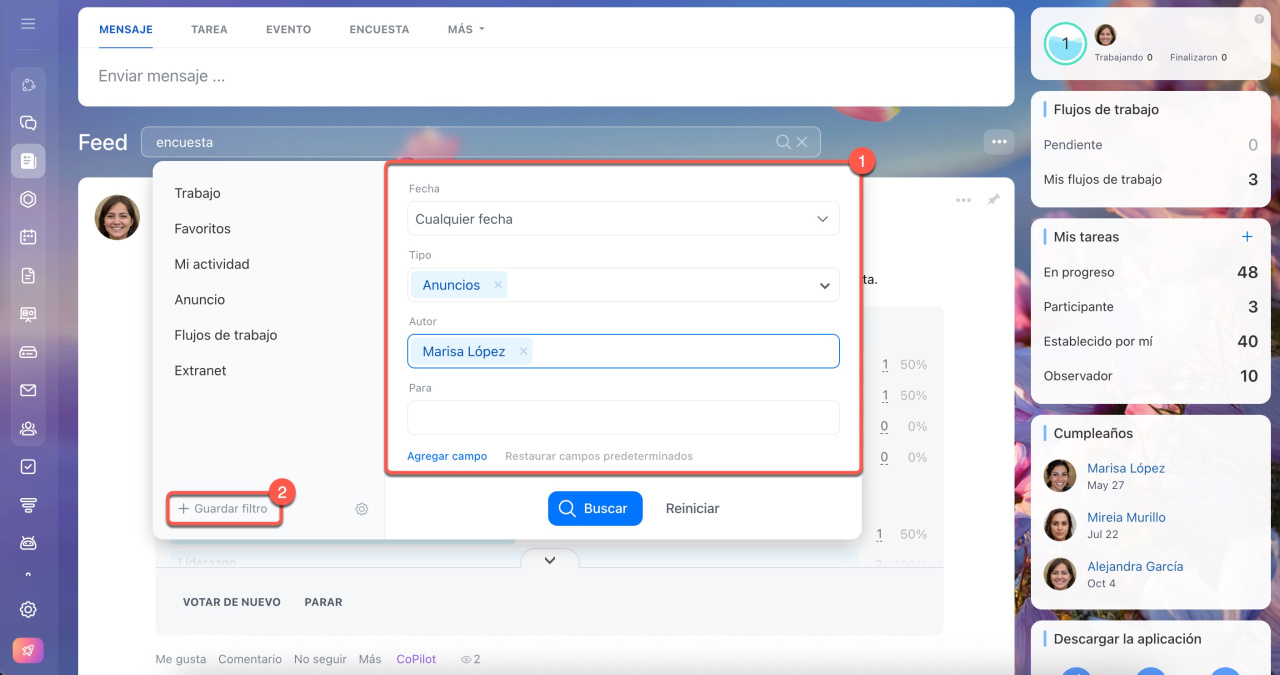Viewport: 1280px width, 675px height.
Task: Expand the Fecha date dropdown
Action: [822, 219]
